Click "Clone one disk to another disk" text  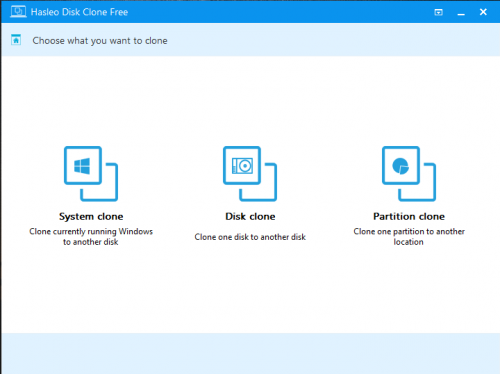250,237
